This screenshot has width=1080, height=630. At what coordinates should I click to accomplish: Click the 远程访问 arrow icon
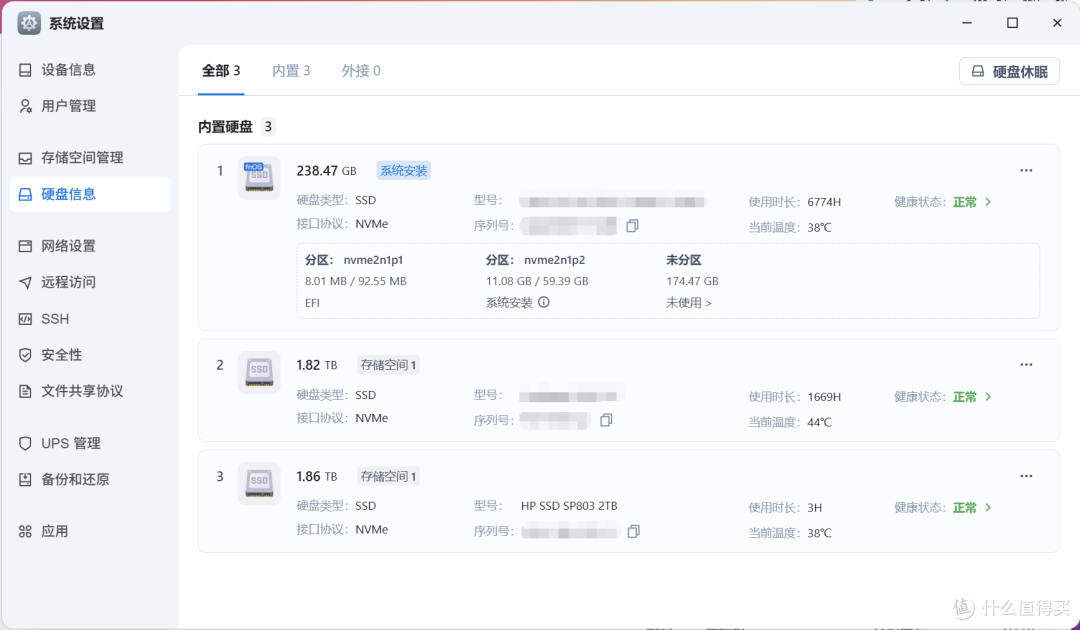[25, 282]
